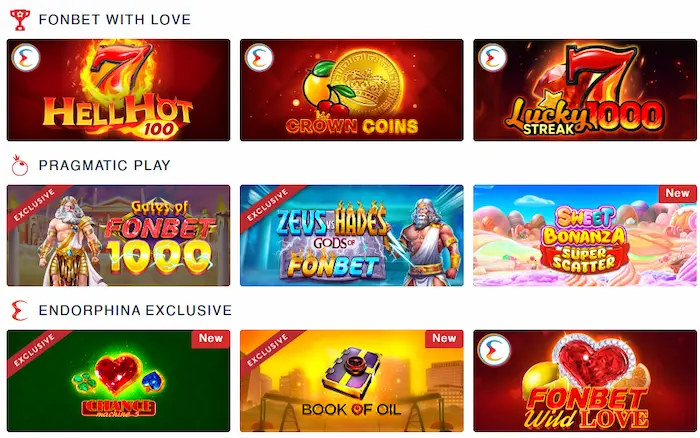Open the Zeus vs Hades Gods of Fonbet game

coord(352,235)
